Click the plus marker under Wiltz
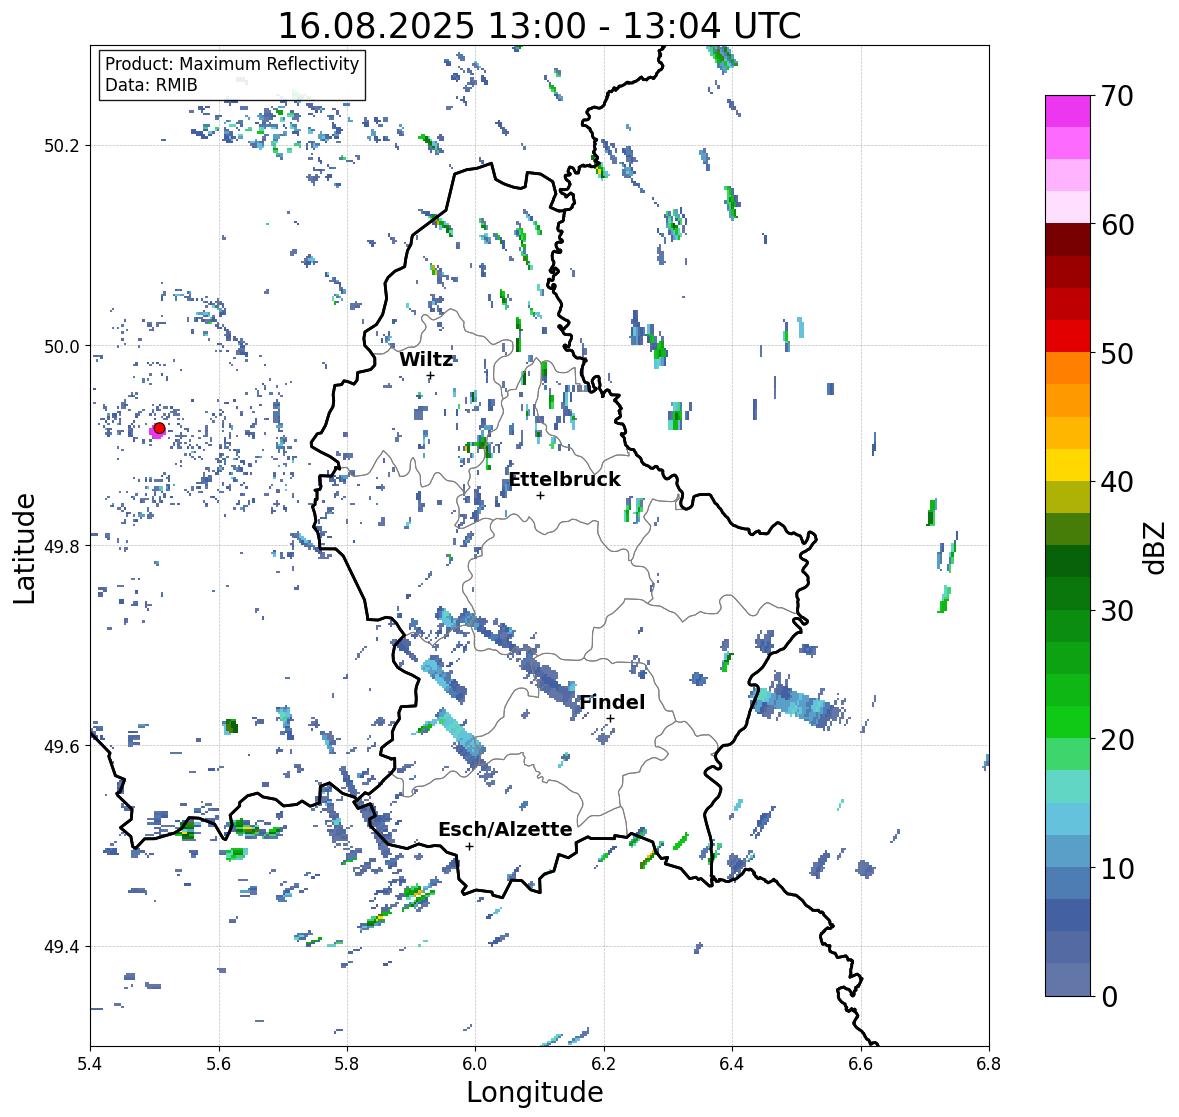The image size is (1179, 1117). point(430,376)
